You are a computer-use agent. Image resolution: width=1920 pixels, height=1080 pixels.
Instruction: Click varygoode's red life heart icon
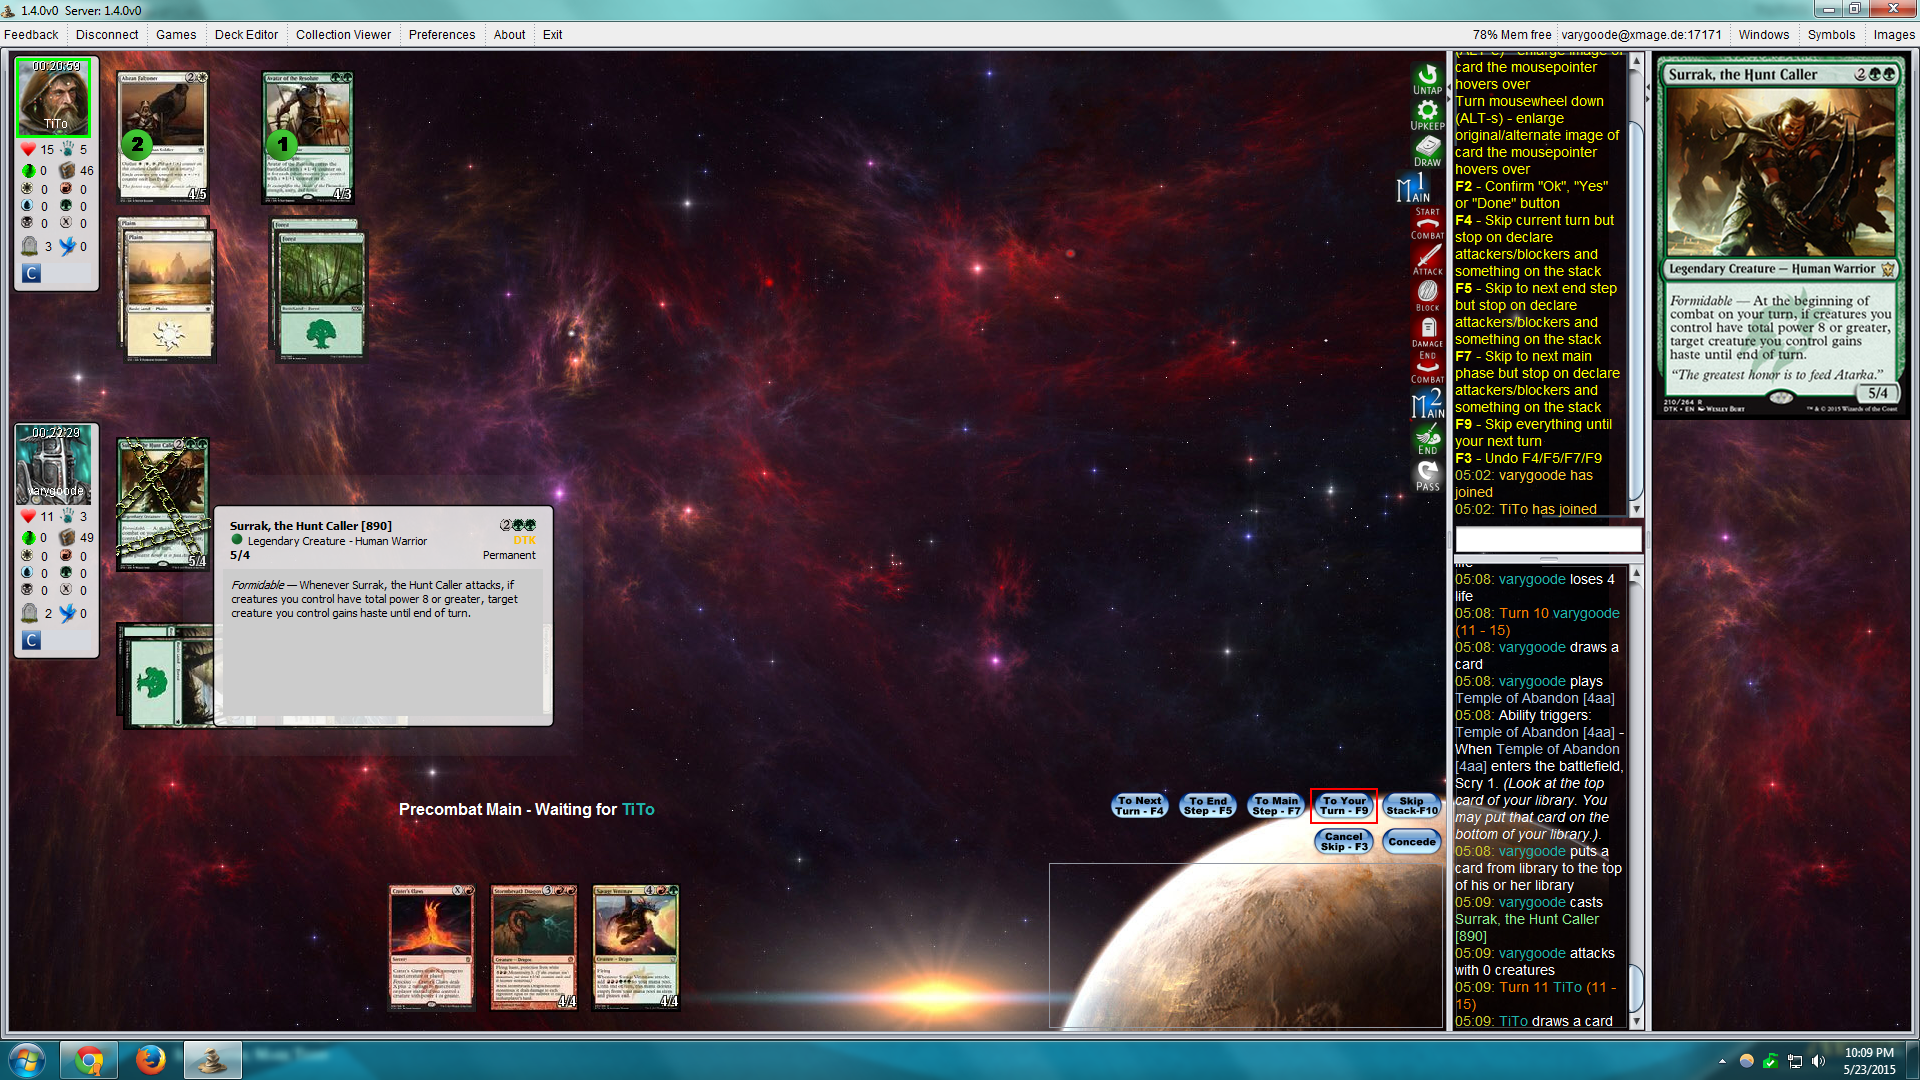coord(28,516)
